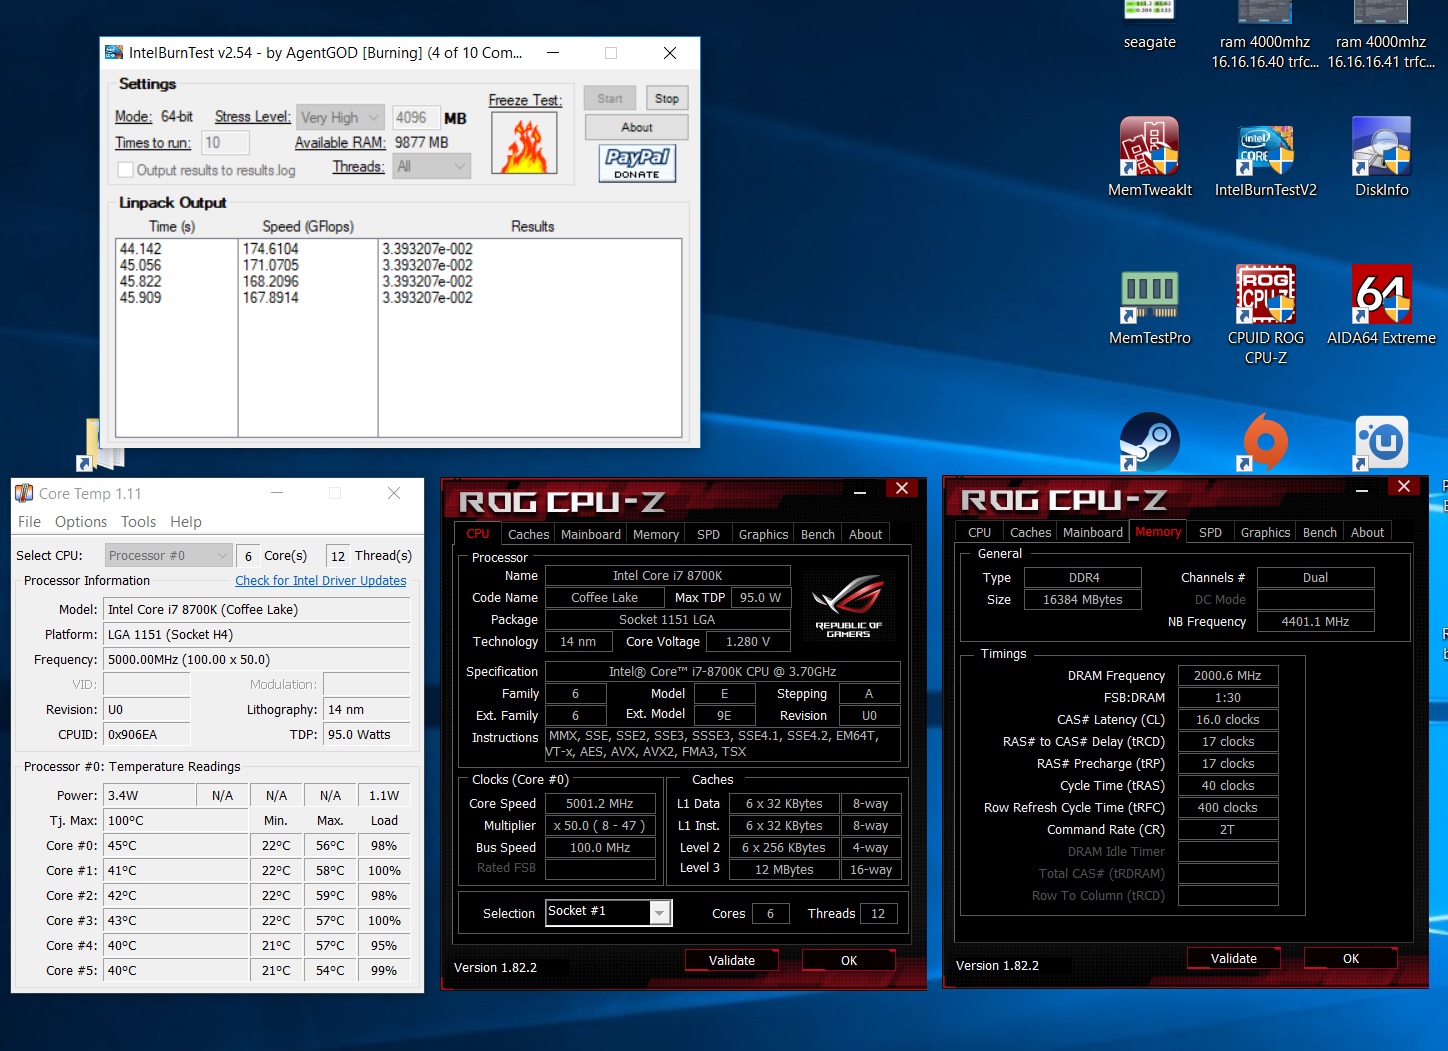Click OK in right CPU-Z Memory window
Image resolution: width=1448 pixels, height=1051 pixels.
1351,958
